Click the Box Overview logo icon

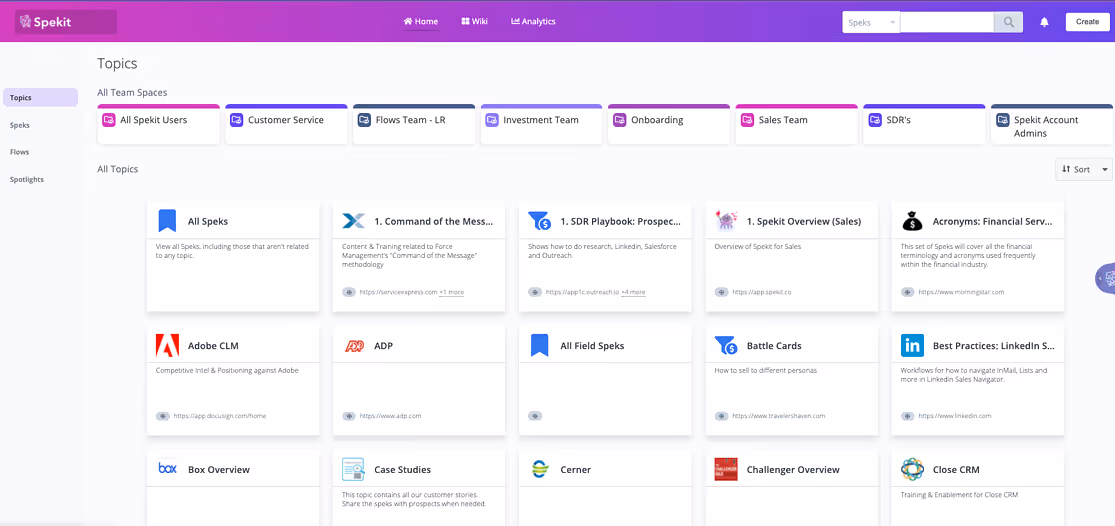click(x=167, y=469)
